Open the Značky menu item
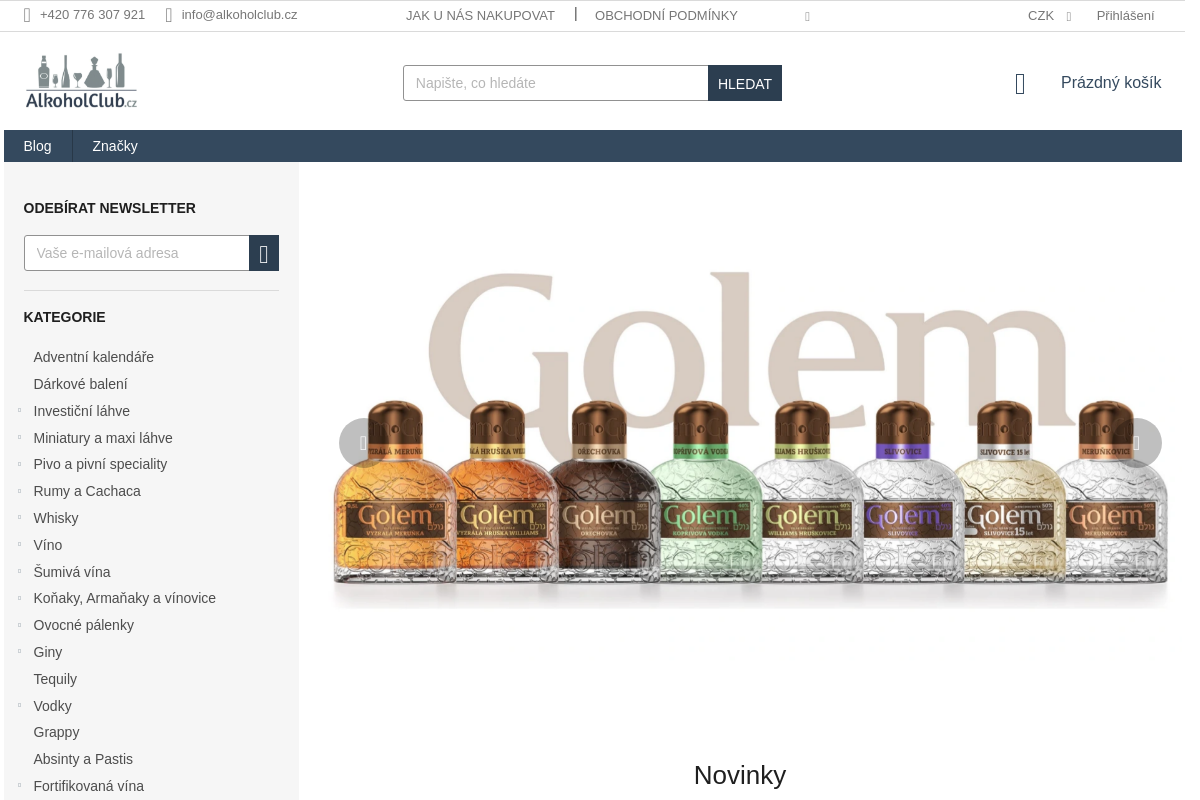 coord(115,146)
